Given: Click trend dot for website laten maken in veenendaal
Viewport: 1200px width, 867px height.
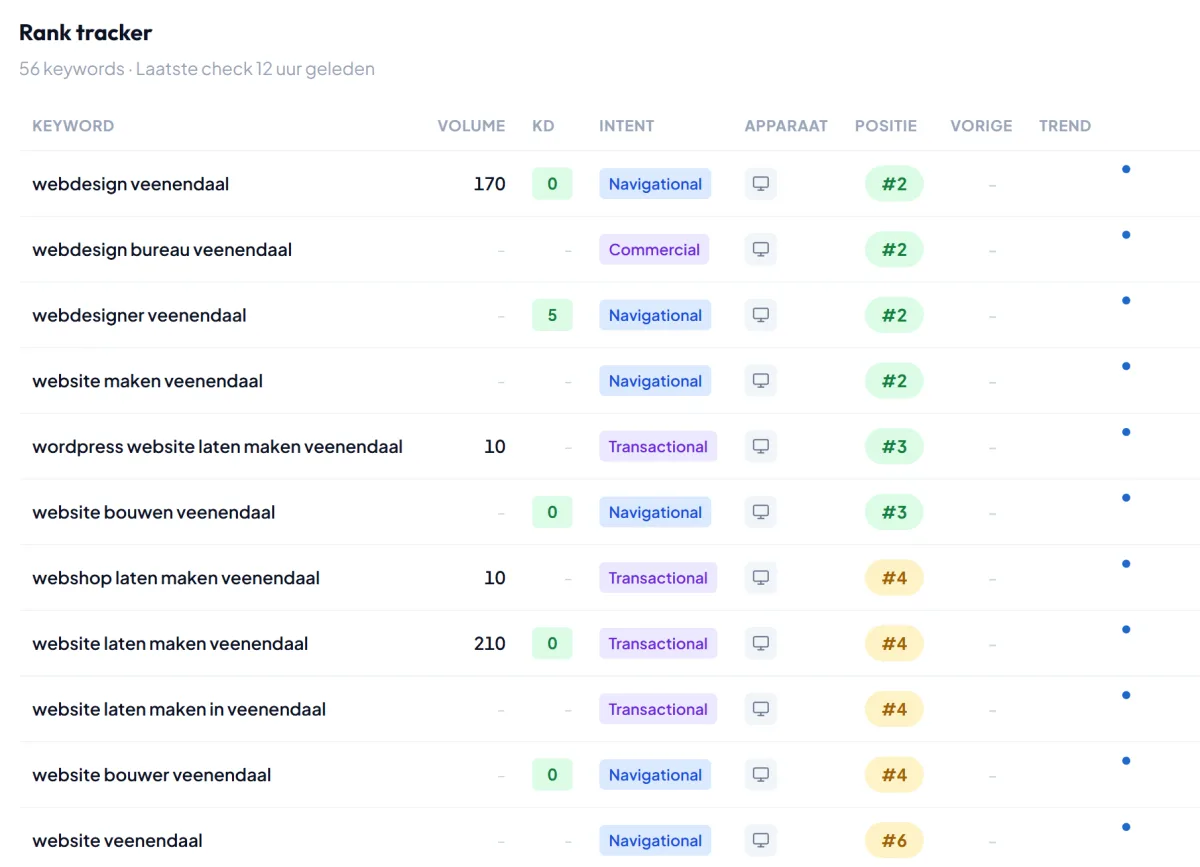Looking at the screenshot, I should [x=1126, y=694].
